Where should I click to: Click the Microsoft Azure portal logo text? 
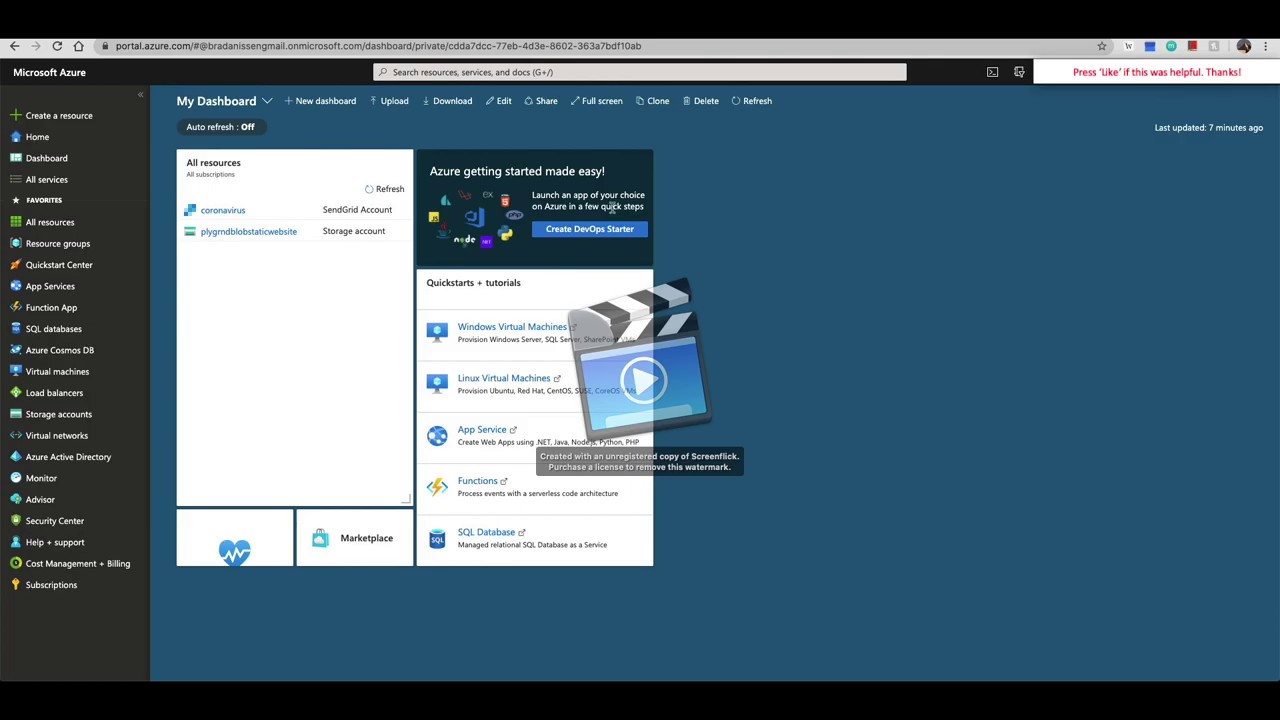click(49, 72)
